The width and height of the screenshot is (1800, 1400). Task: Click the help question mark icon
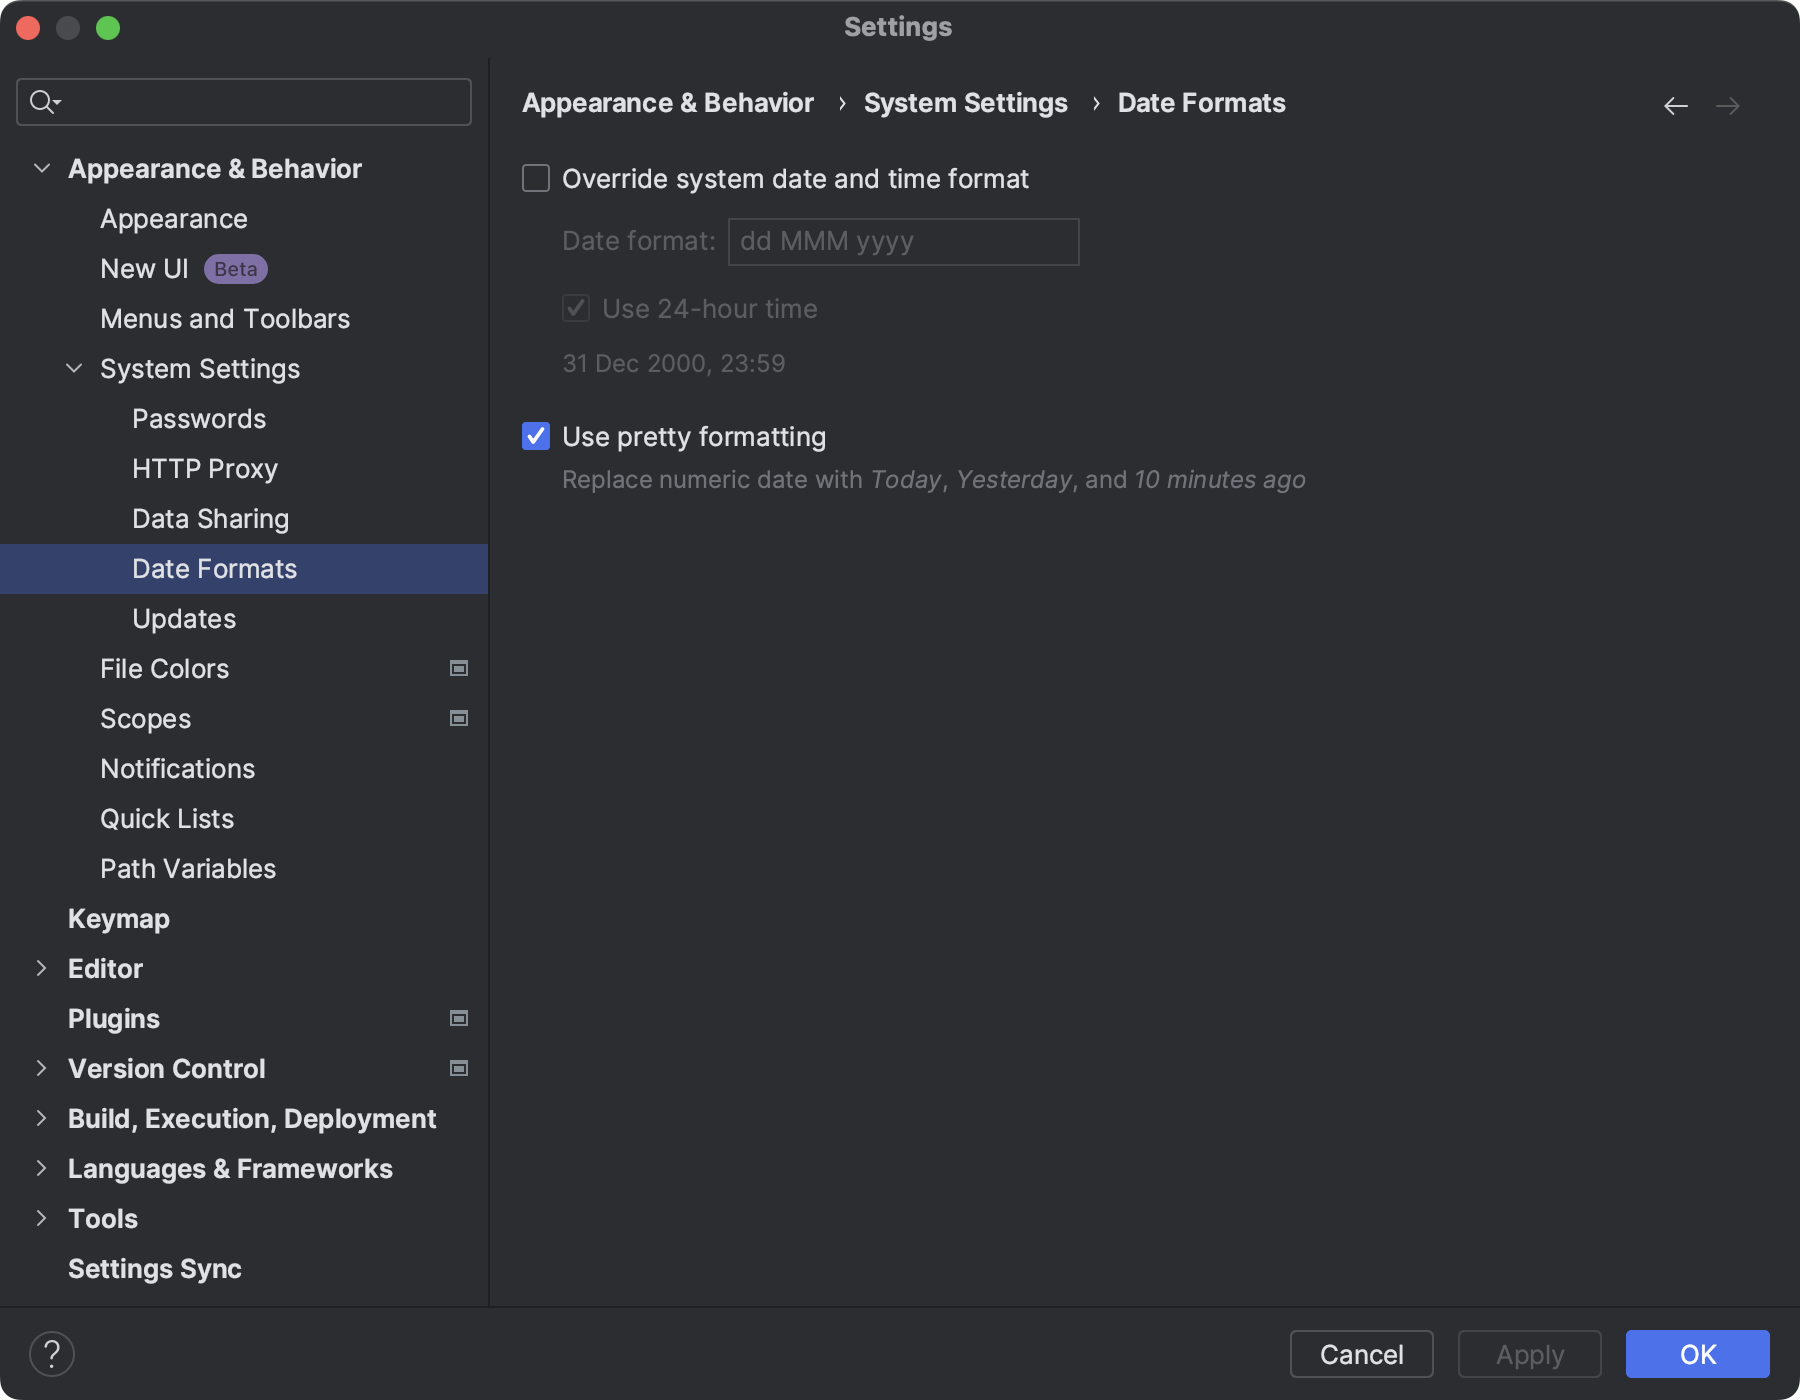(53, 1354)
